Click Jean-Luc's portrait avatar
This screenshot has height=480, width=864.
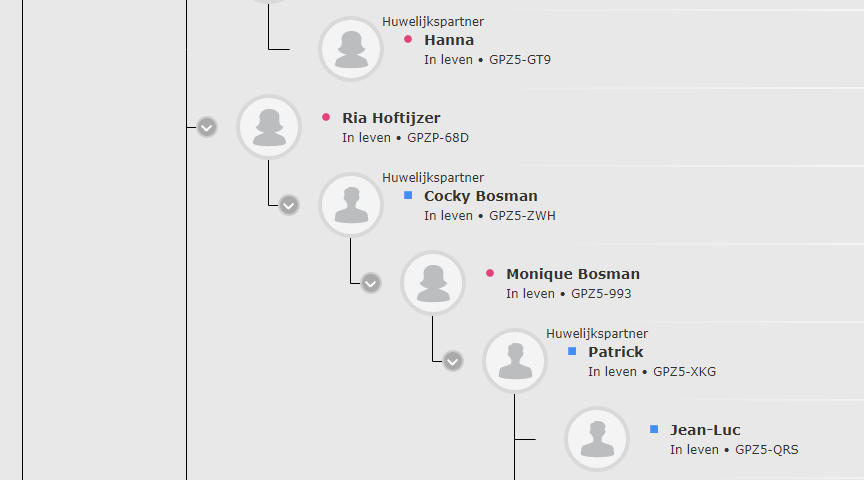coord(597,439)
